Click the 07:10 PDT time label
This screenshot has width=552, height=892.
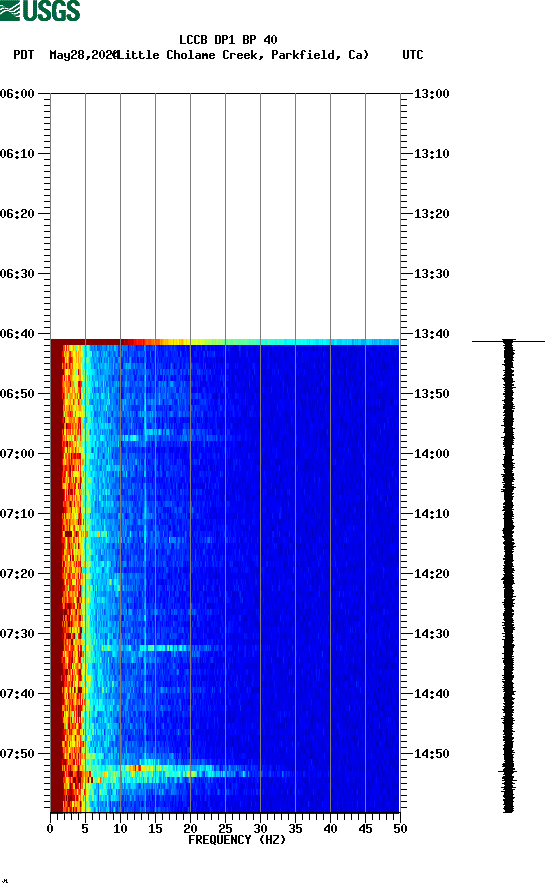point(18,514)
